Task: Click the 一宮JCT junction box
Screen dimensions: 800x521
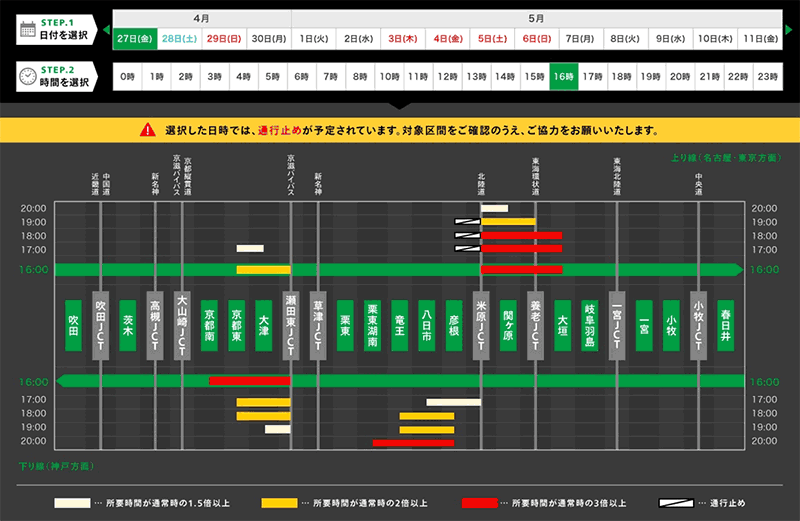Action: point(617,326)
